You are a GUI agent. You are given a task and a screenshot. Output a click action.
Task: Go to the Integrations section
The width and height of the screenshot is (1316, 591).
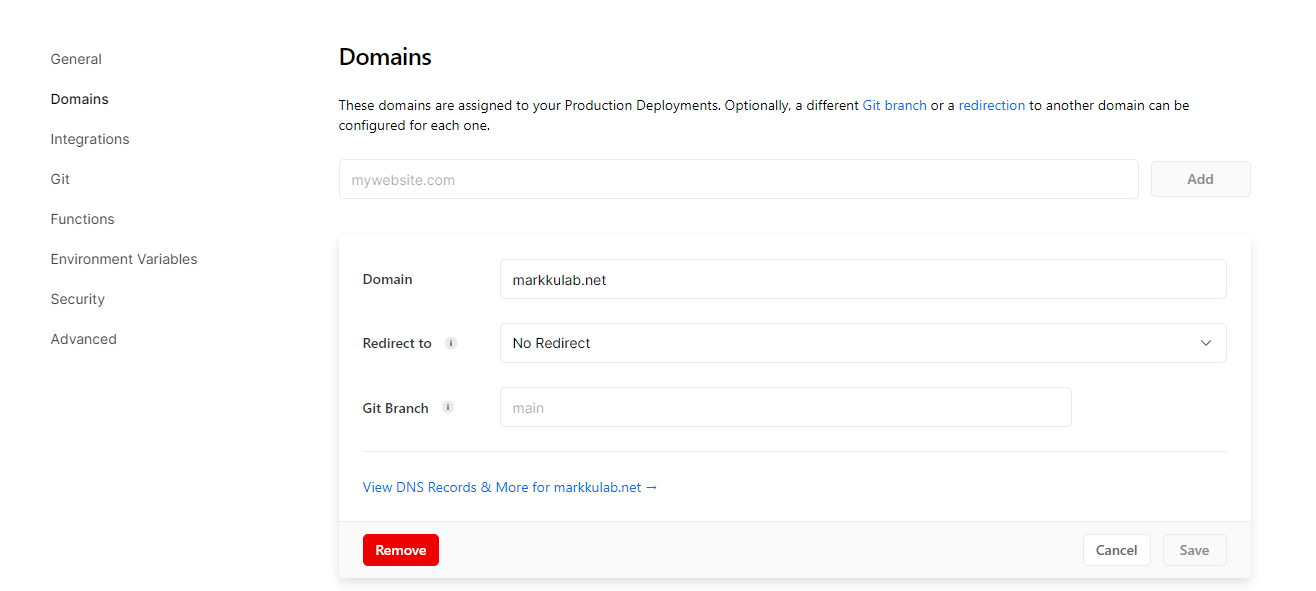tap(90, 139)
